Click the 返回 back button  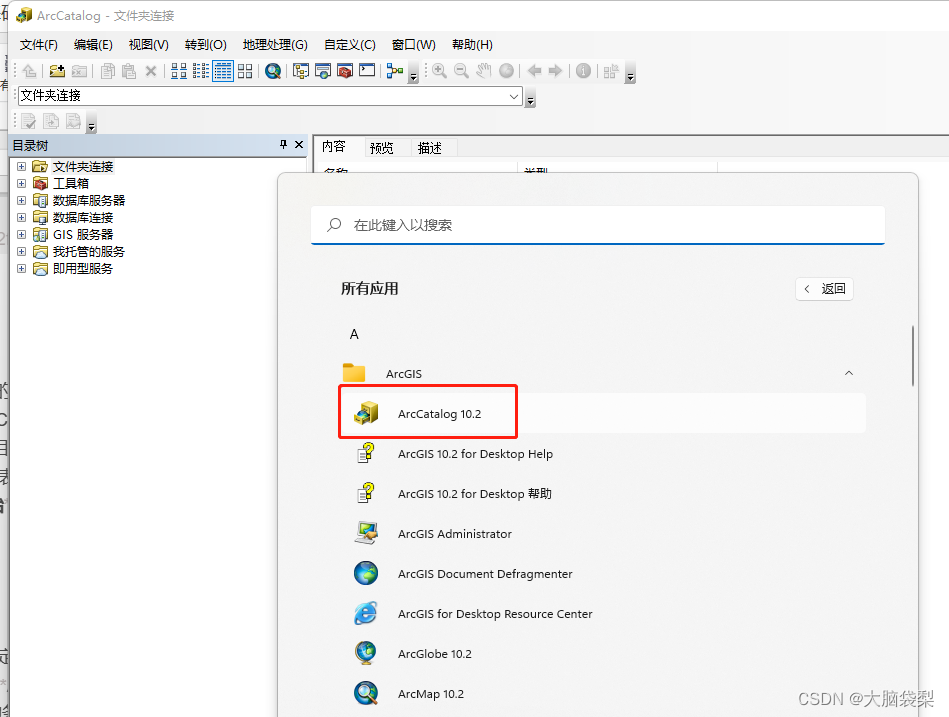pos(824,289)
